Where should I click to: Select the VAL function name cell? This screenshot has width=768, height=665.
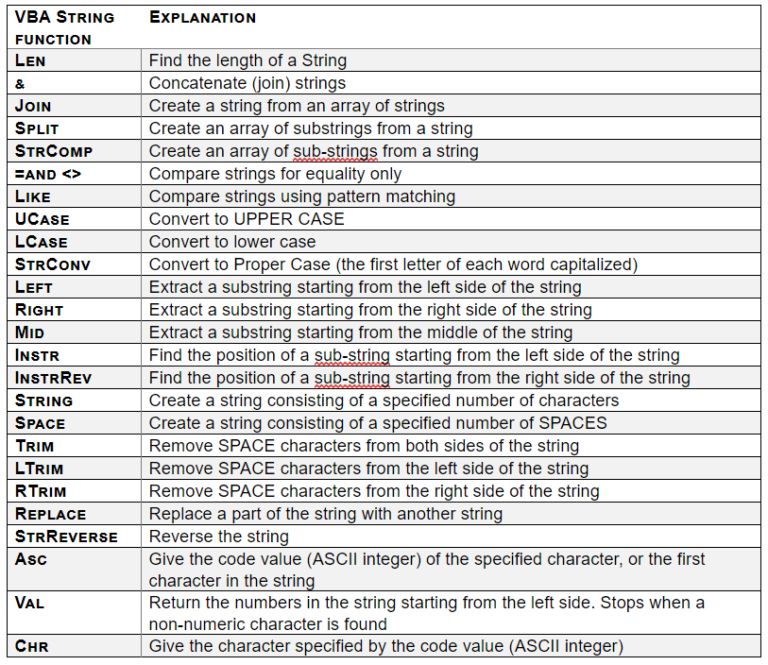click(x=31, y=602)
